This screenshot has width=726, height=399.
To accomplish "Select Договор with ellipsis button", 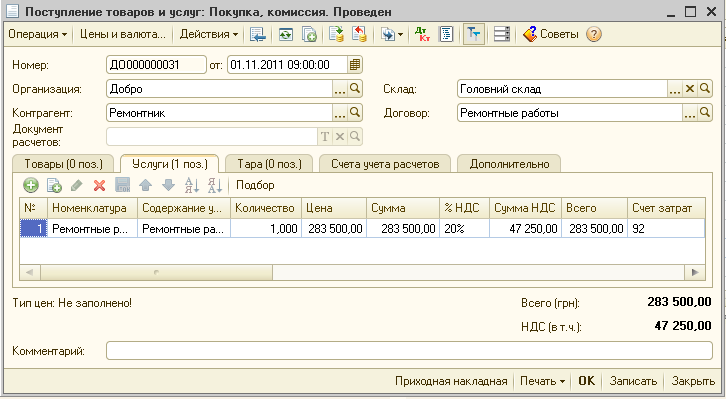I will 690,113.
